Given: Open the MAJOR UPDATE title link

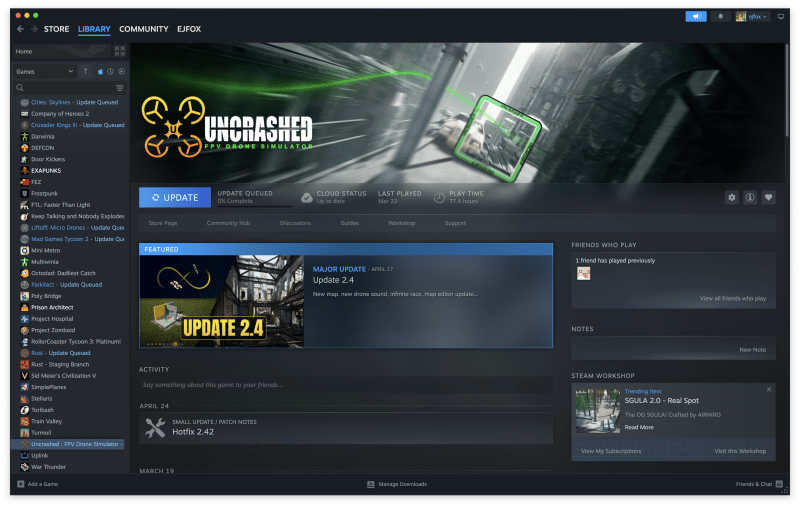Looking at the screenshot, I should coord(339,269).
